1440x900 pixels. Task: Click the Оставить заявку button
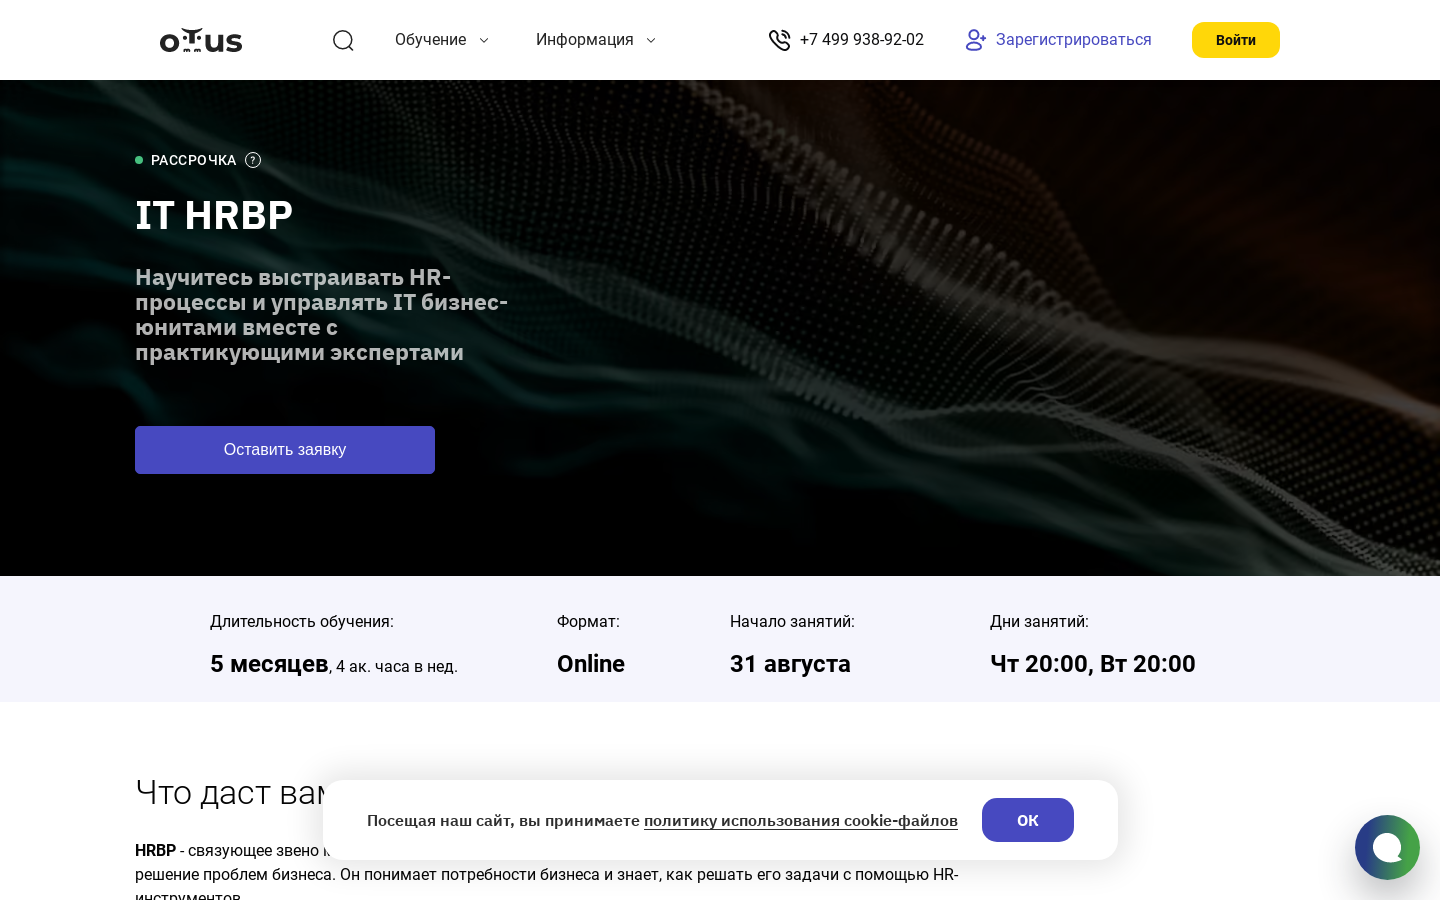click(x=285, y=450)
